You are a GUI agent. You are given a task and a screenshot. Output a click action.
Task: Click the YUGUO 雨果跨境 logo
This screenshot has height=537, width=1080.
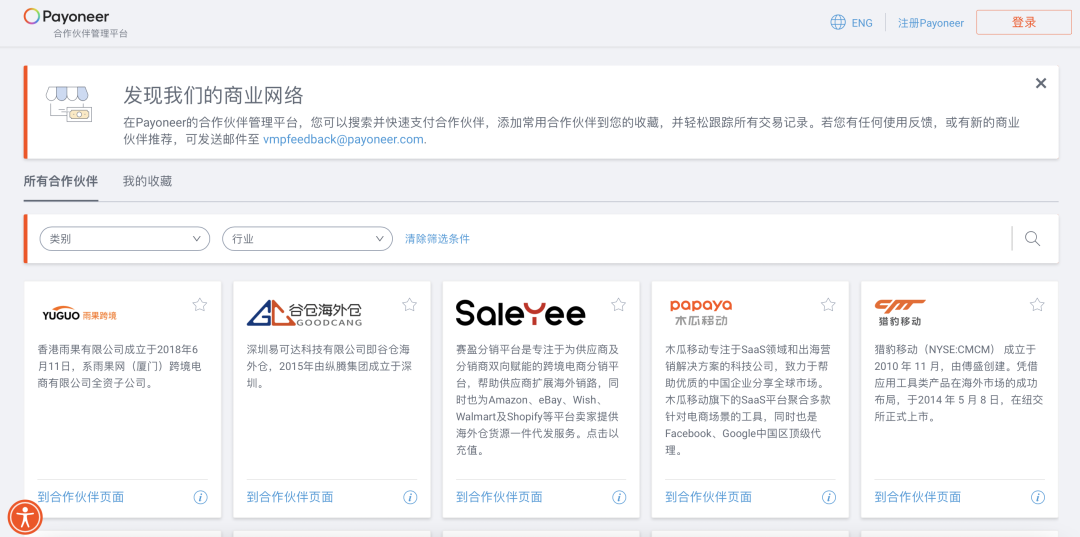click(x=79, y=315)
